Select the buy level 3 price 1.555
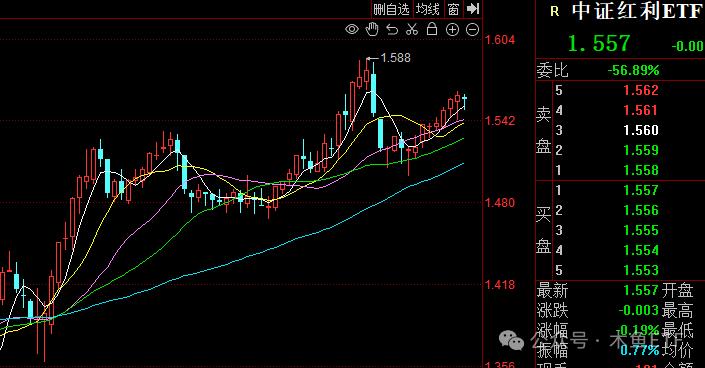 [x=641, y=230]
